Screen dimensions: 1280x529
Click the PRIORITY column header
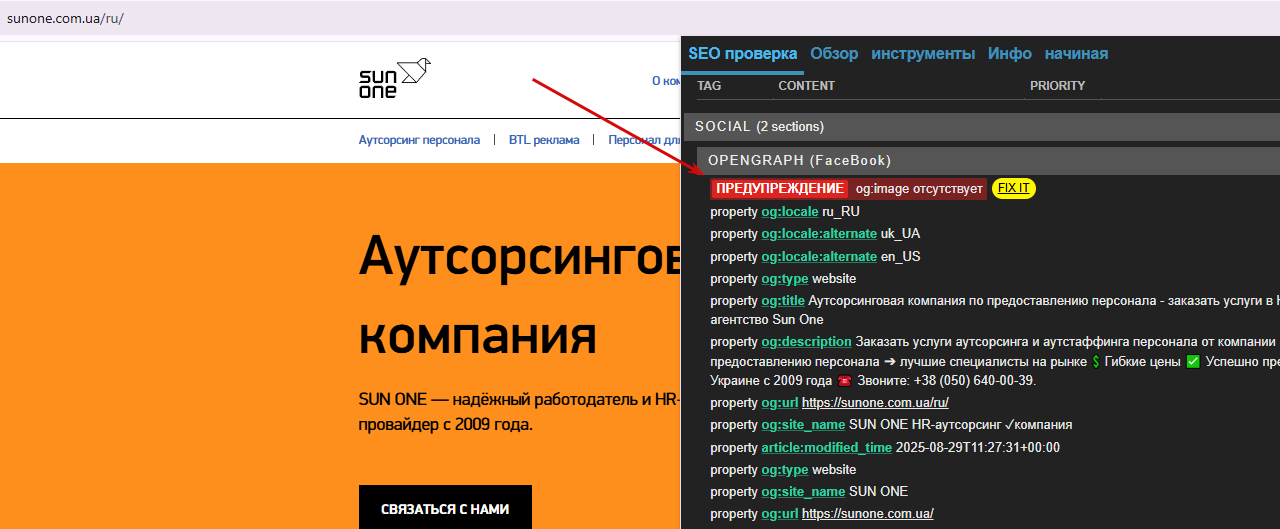[x=1057, y=86]
